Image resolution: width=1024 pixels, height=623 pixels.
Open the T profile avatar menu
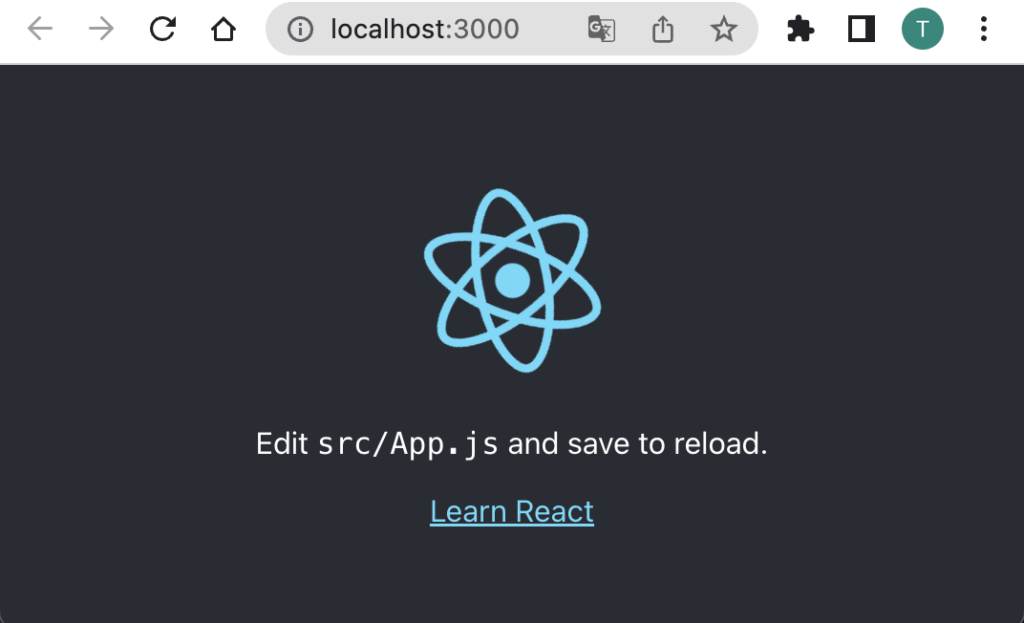(922, 29)
